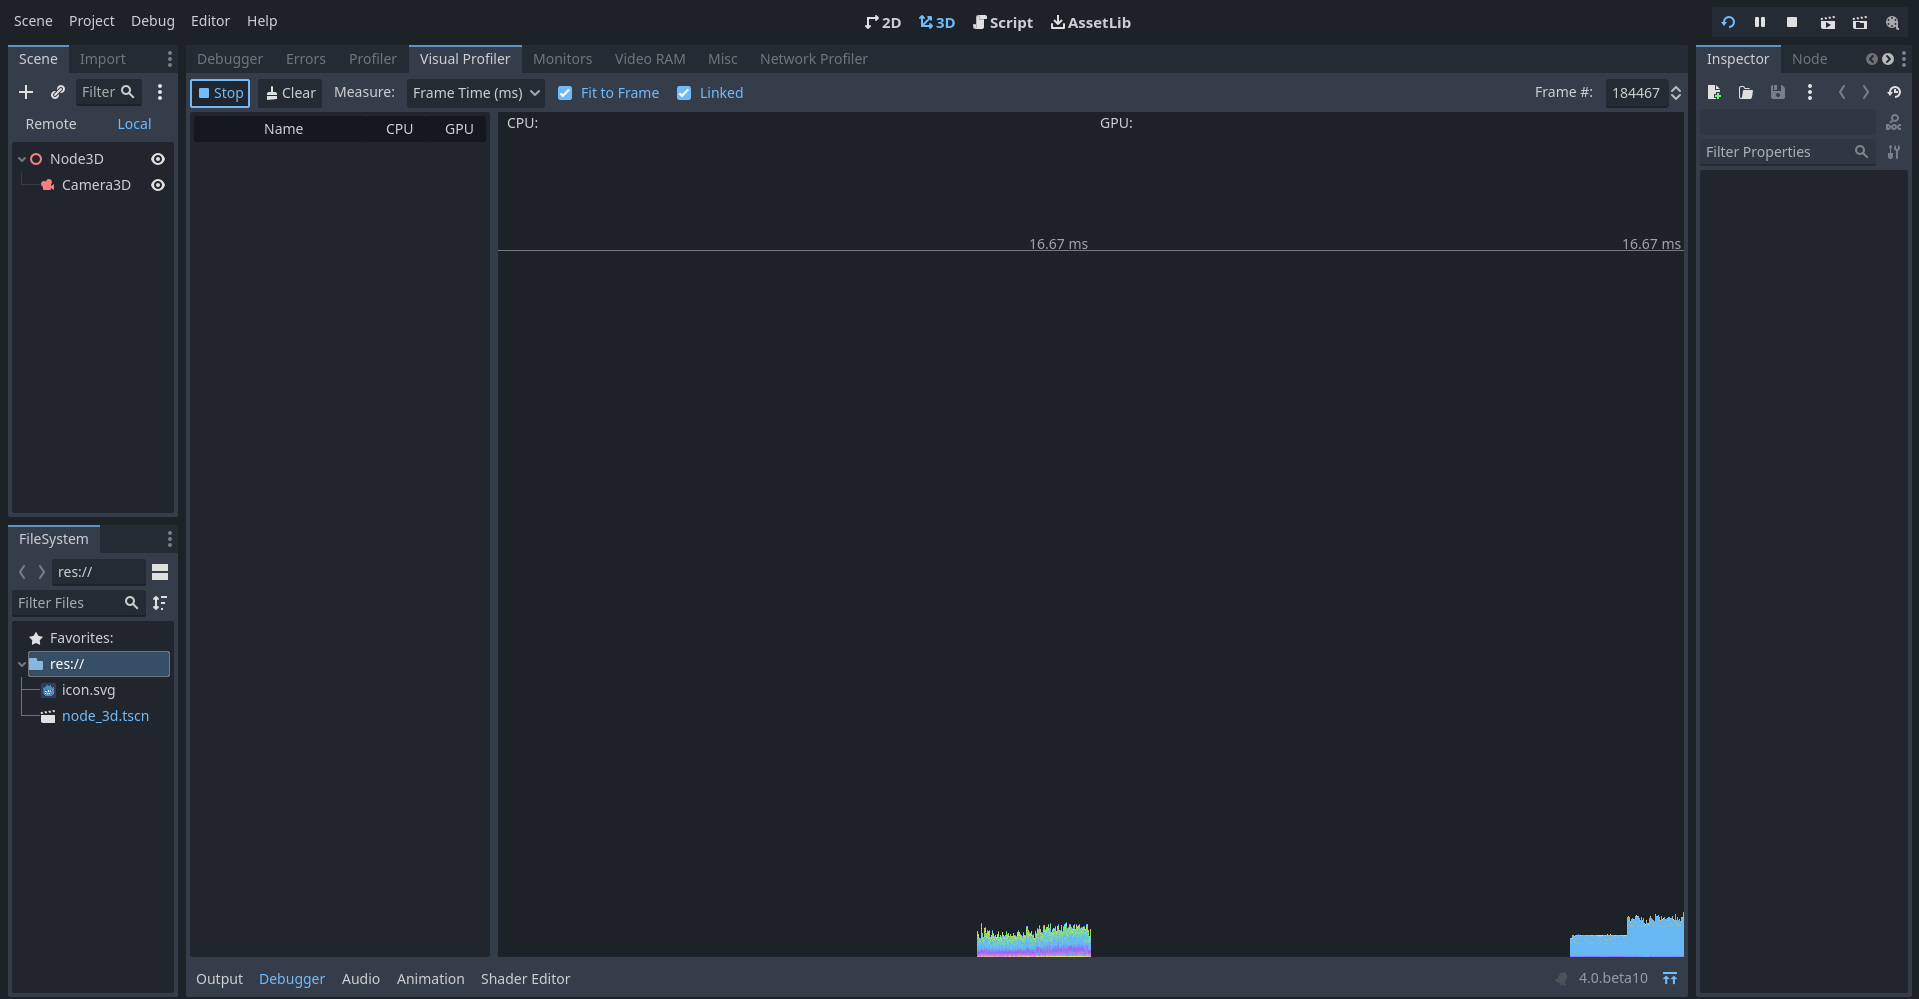Save the current resource in the Inspector
Screen dimensions: 1919x999
point(1777,92)
